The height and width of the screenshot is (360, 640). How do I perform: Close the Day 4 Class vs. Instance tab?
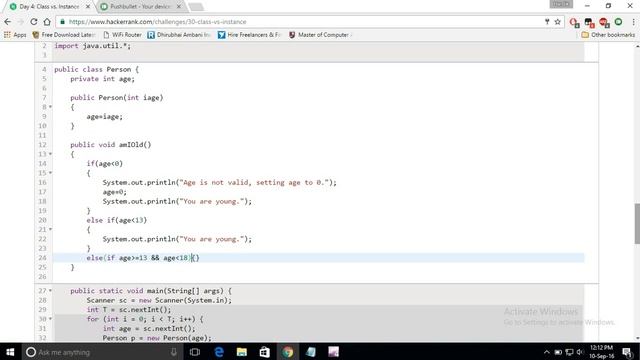(x=88, y=7)
